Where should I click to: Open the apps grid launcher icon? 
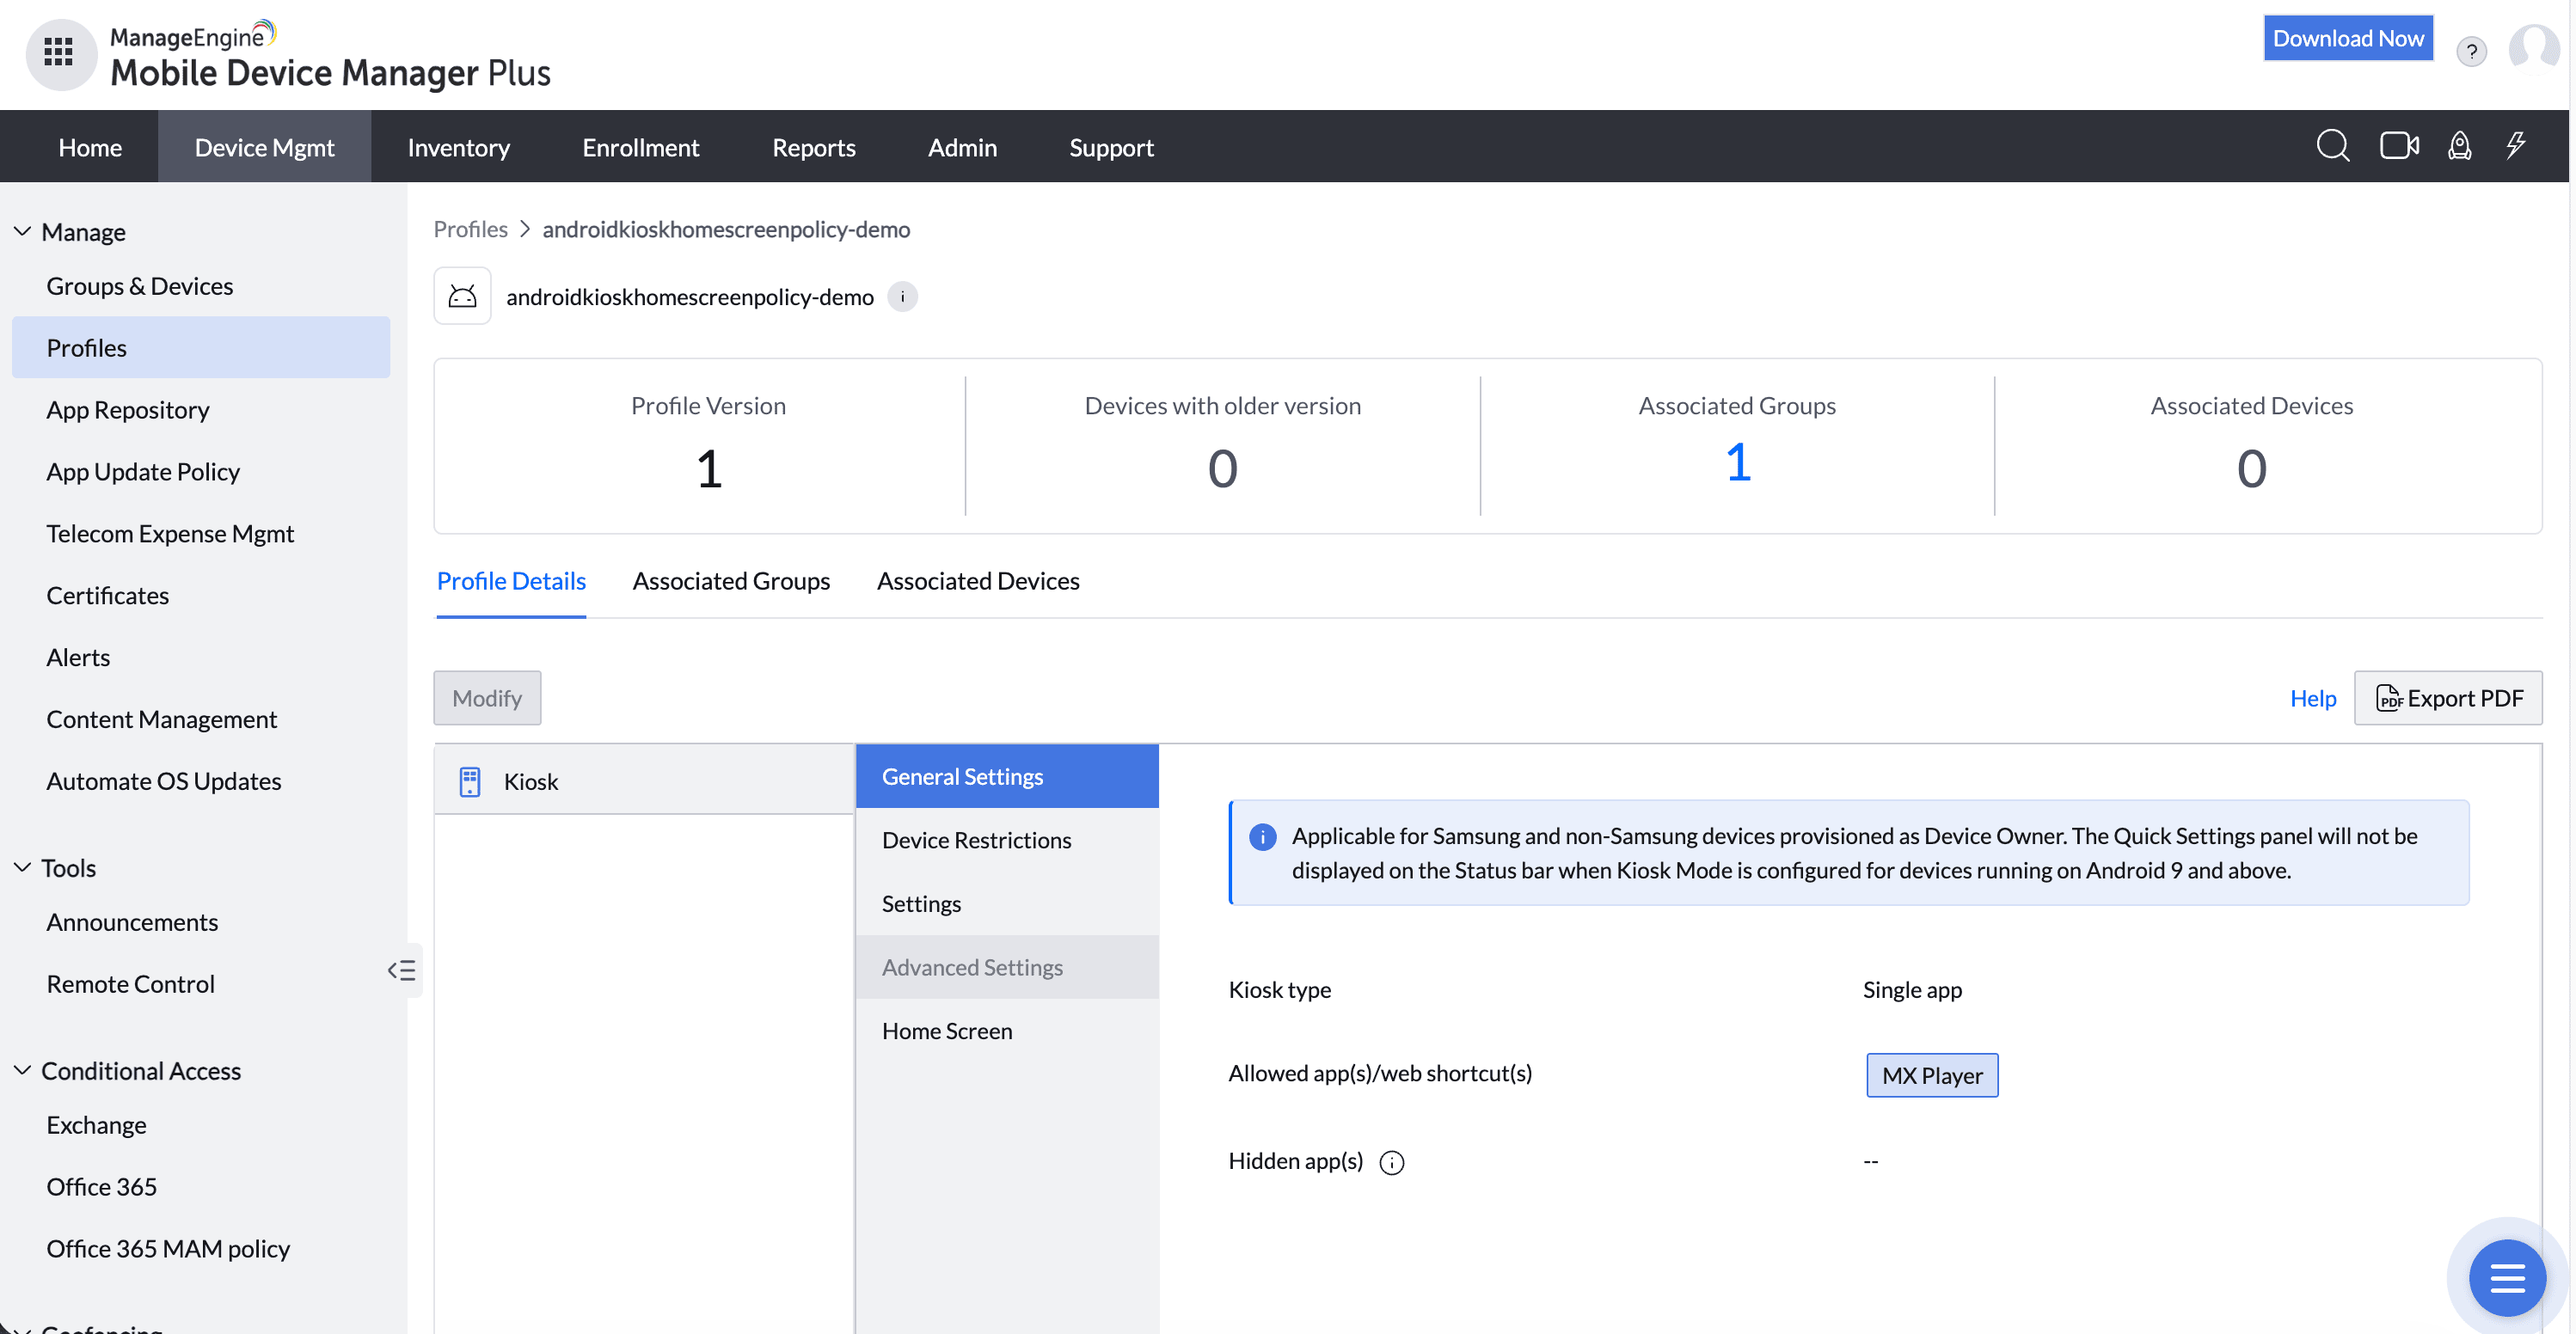coord(58,52)
